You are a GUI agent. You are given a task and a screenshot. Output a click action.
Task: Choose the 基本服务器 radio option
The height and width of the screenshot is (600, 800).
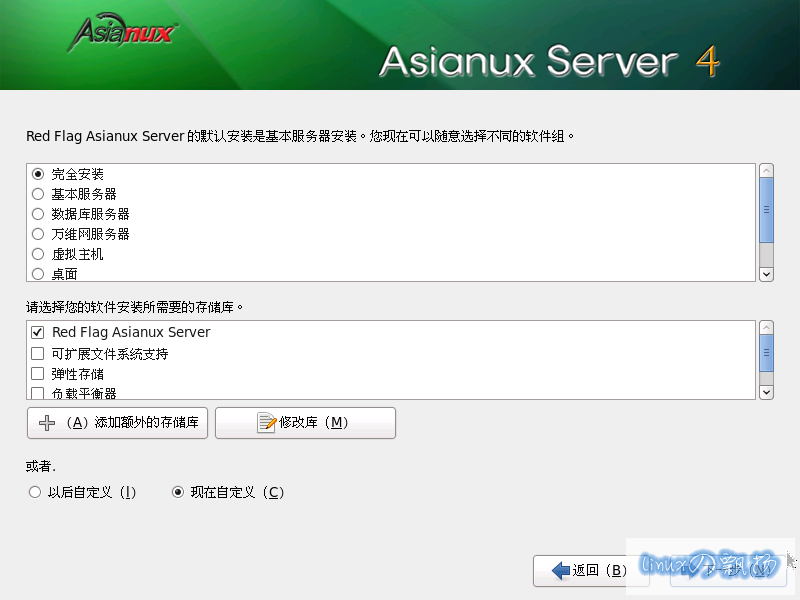(x=38, y=194)
